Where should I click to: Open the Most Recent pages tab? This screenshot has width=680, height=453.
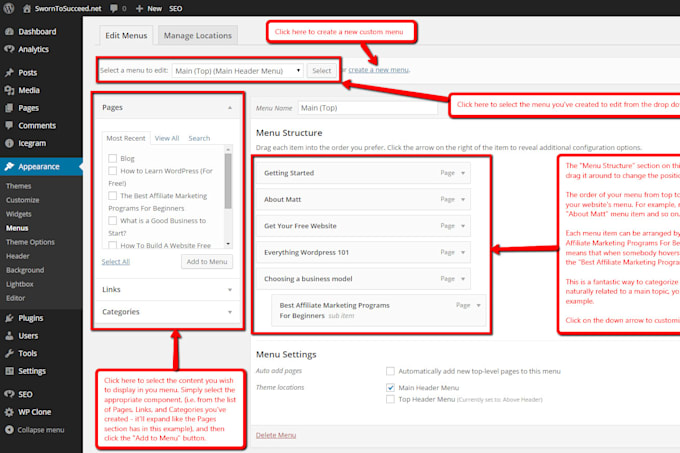click(x=126, y=138)
